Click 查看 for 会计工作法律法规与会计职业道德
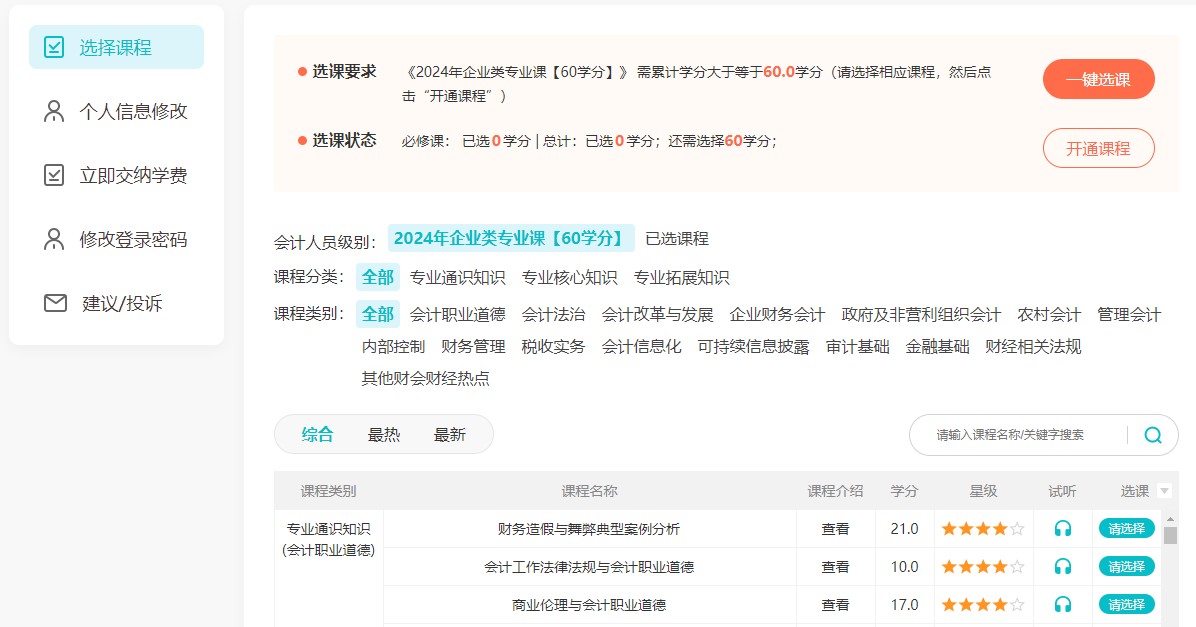The height and width of the screenshot is (627, 1196). click(835, 567)
